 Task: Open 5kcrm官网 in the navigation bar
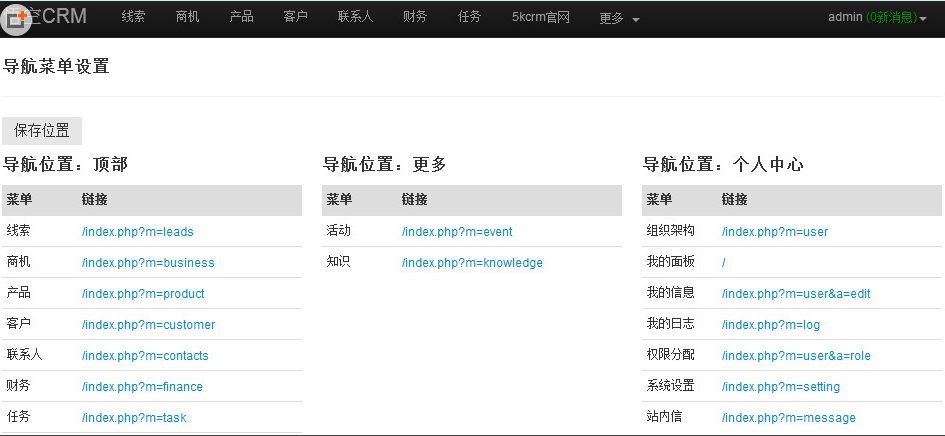[x=540, y=17]
